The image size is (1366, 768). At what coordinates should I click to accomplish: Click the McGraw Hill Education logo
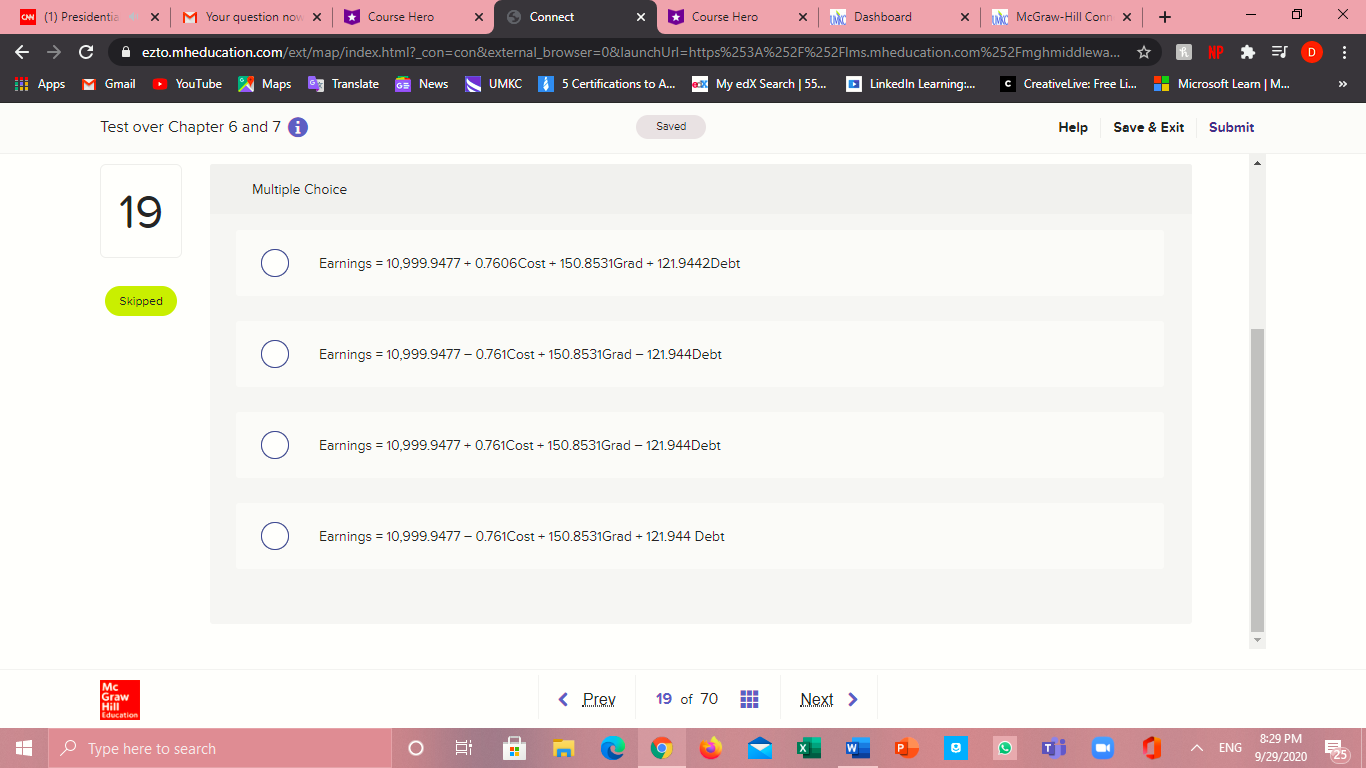coord(120,700)
